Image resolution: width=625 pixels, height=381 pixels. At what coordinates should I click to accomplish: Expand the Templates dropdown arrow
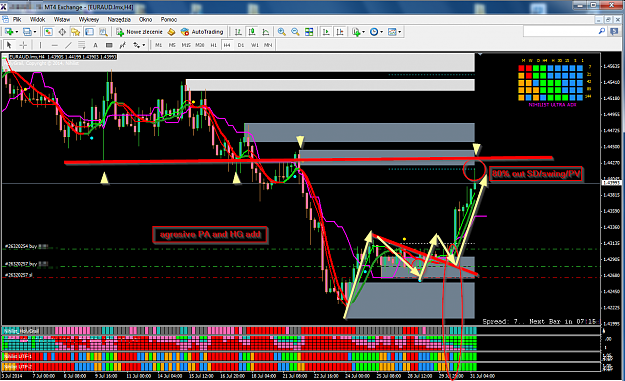pos(399,32)
